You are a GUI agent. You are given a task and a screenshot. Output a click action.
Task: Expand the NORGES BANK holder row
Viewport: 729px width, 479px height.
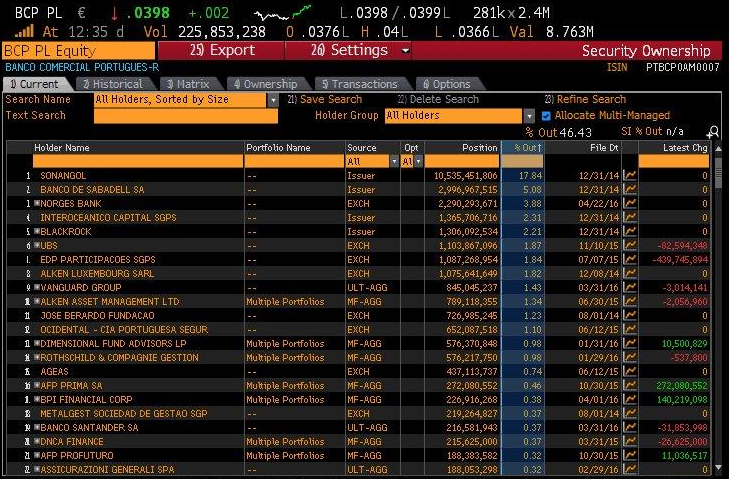click(37, 203)
